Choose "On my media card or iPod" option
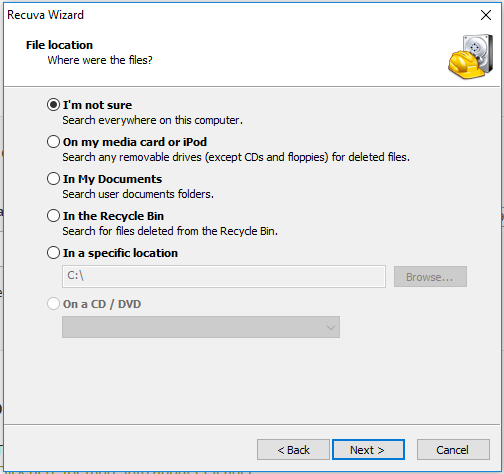The height and width of the screenshot is (474, 504). tap(53, 142)
